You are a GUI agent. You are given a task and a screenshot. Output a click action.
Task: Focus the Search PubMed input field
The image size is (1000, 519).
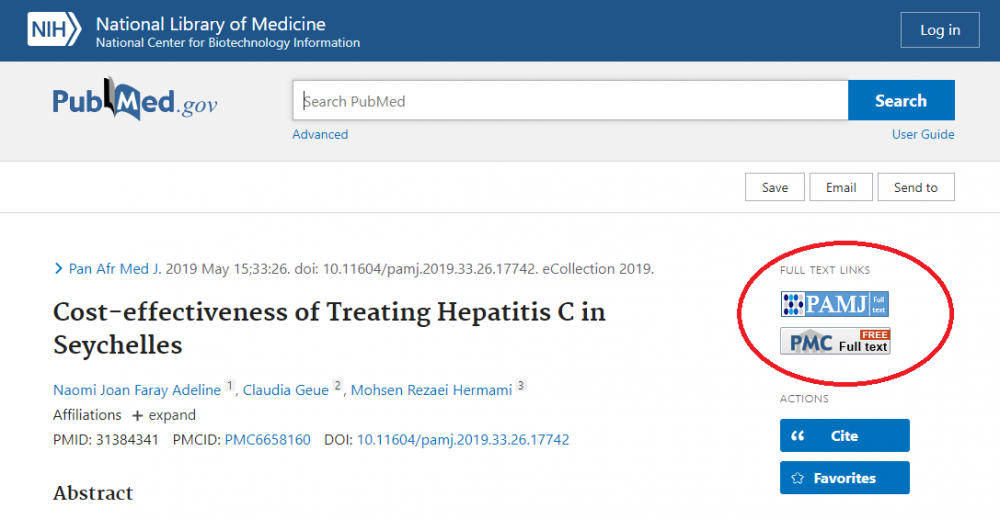coord(570,101)
